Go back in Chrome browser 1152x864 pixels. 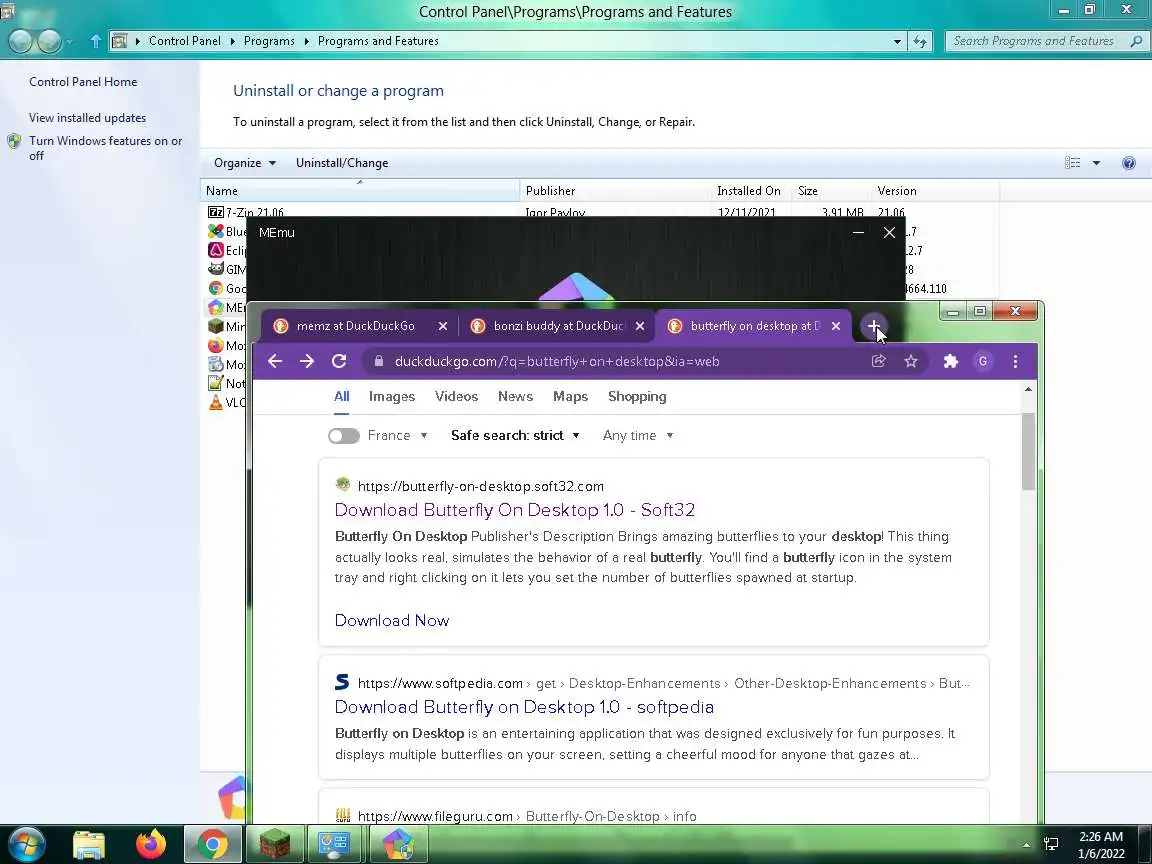275,361
